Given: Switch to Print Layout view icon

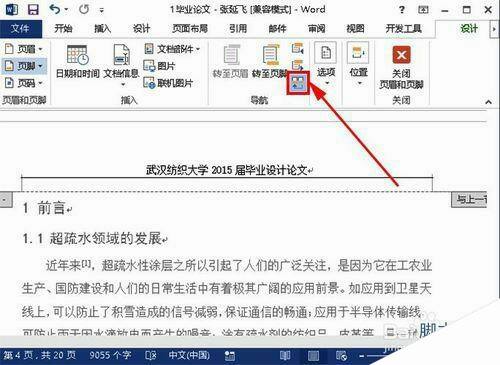Looking at the screenshot, I should click(313, 356).
